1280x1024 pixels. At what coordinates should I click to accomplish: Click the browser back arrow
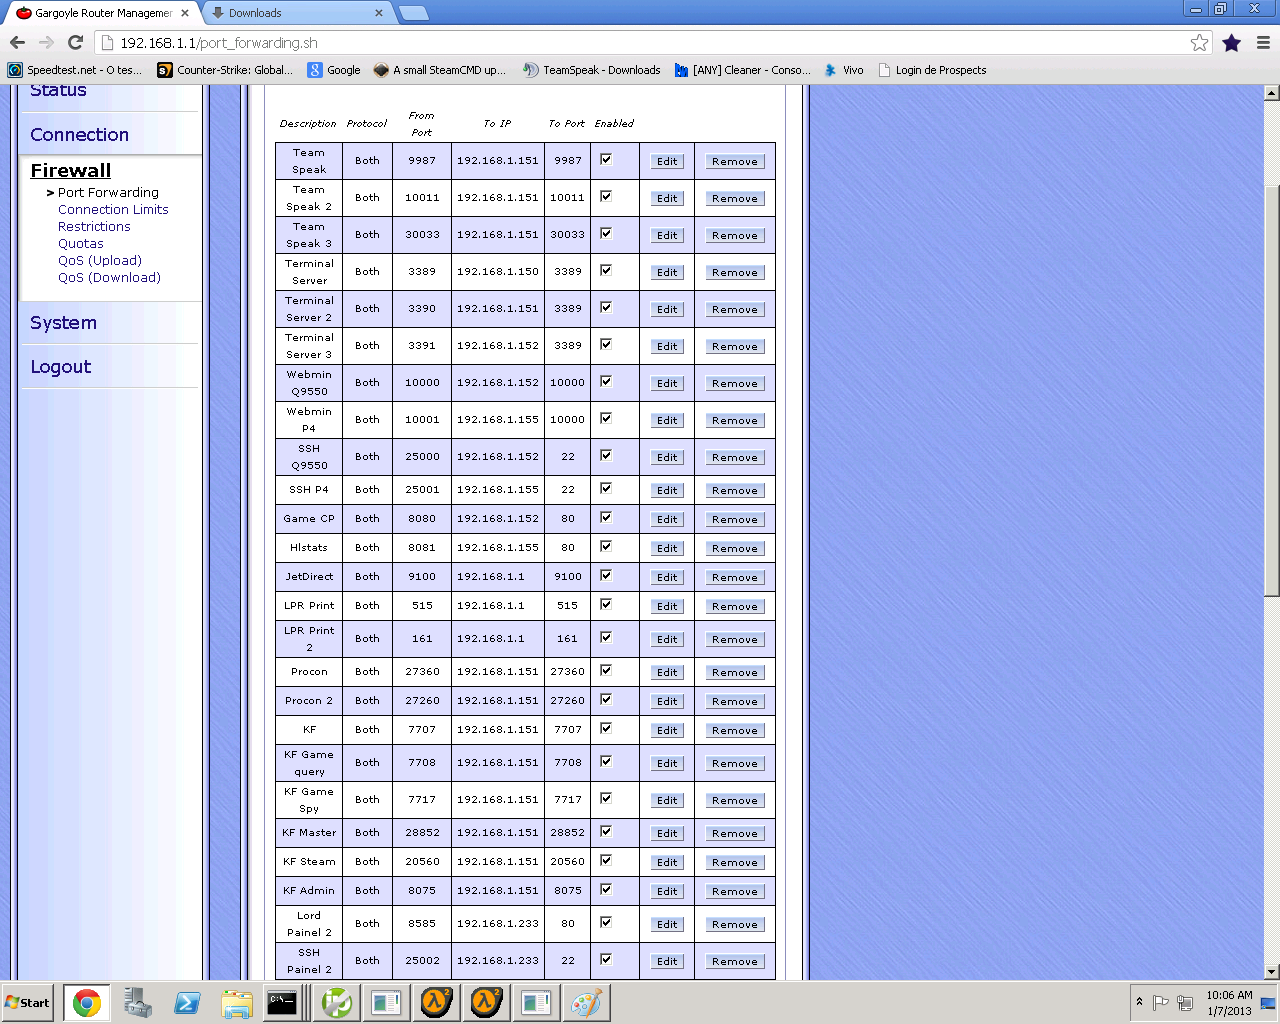17,42
